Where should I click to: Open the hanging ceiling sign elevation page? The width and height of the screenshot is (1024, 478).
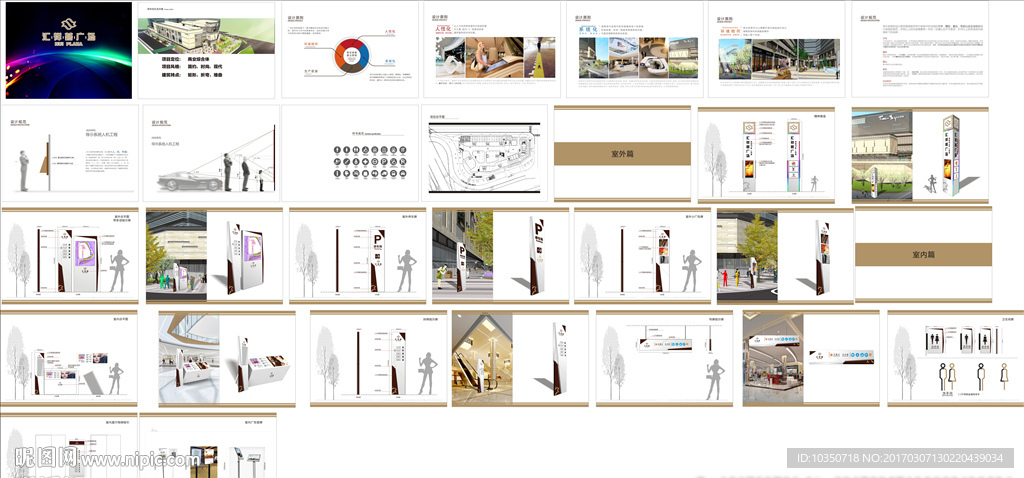[664, 358]
